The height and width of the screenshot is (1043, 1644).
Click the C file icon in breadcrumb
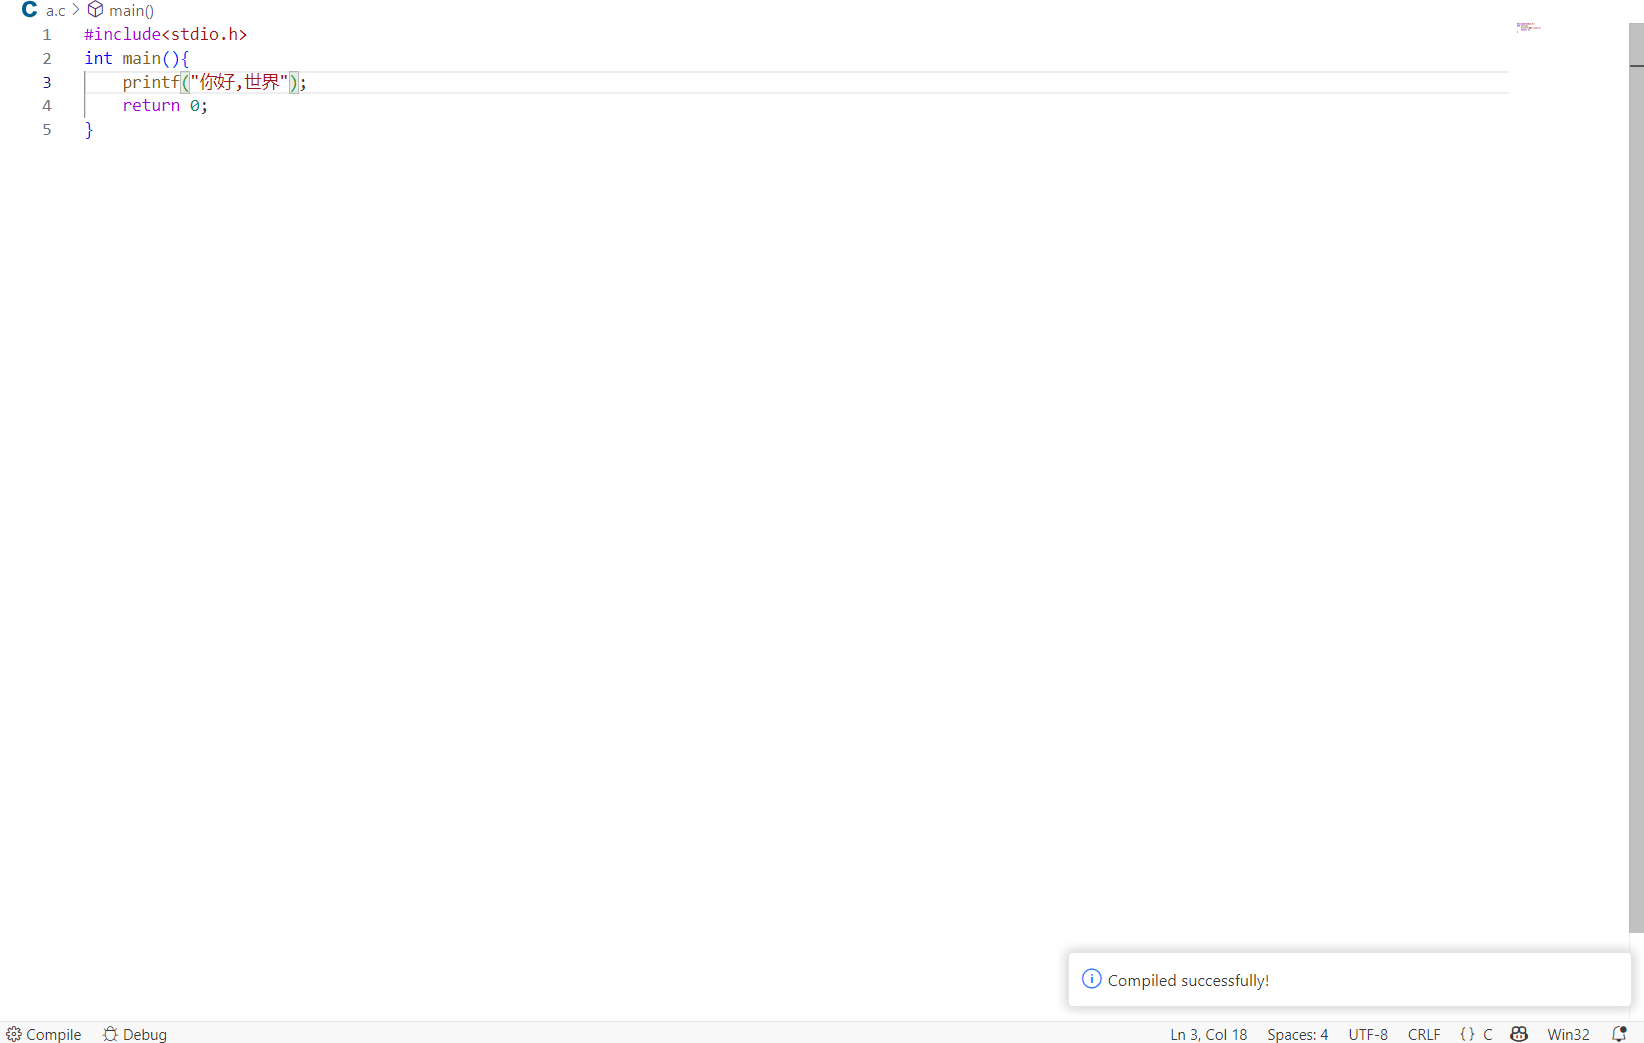click(x=29, y=10)
